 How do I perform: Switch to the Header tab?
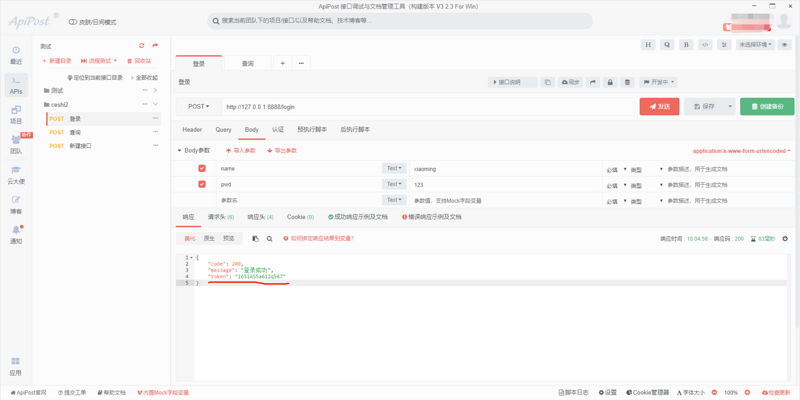pos(192,130)
